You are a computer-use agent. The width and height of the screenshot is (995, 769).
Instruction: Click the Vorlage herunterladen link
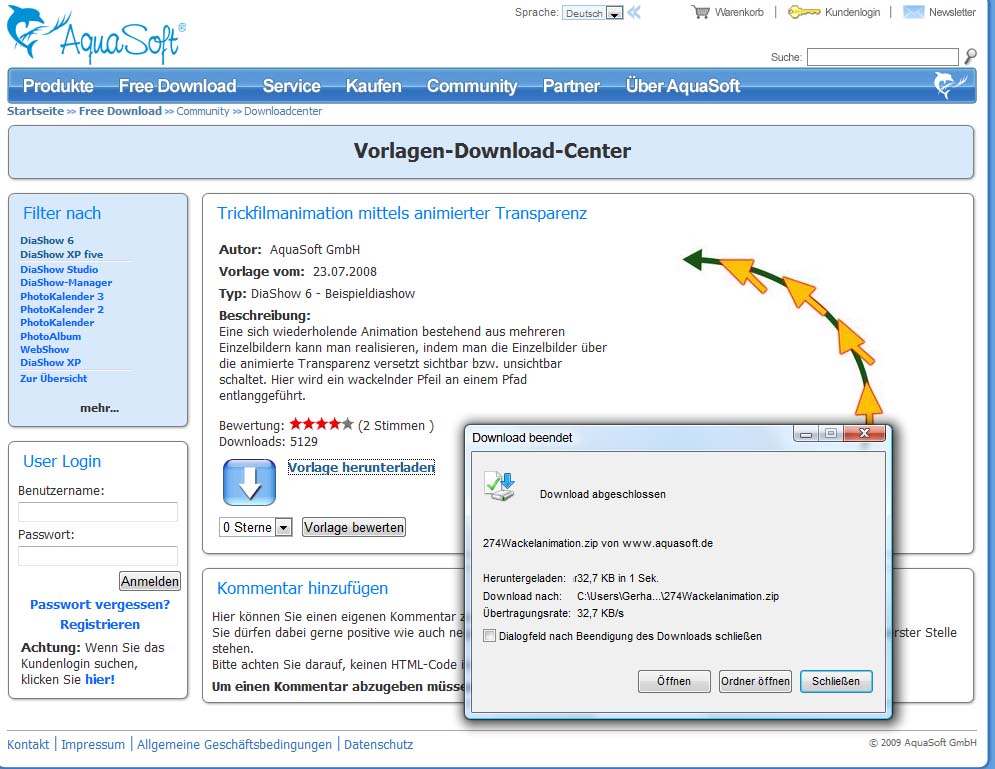point(361,467)
